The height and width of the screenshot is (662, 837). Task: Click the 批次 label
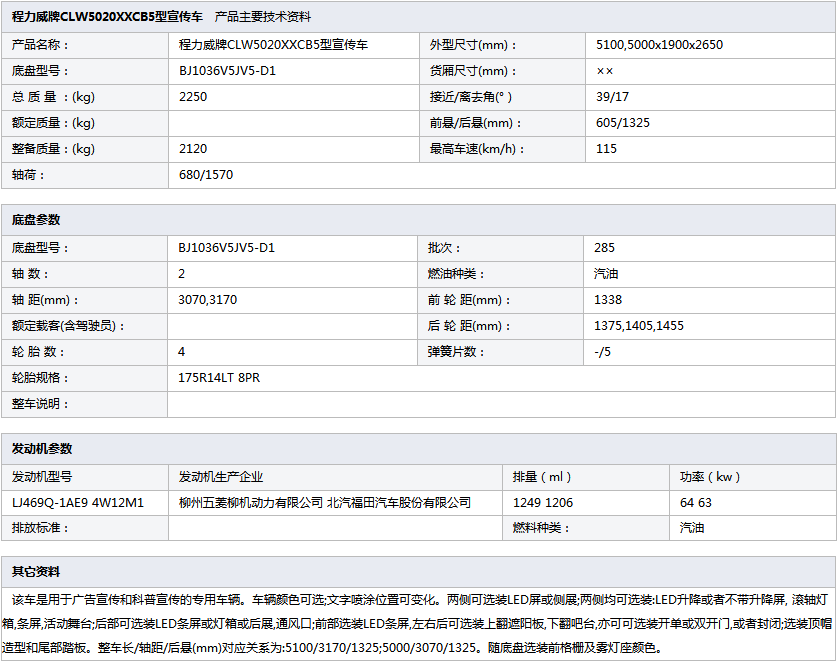[444, 248]
